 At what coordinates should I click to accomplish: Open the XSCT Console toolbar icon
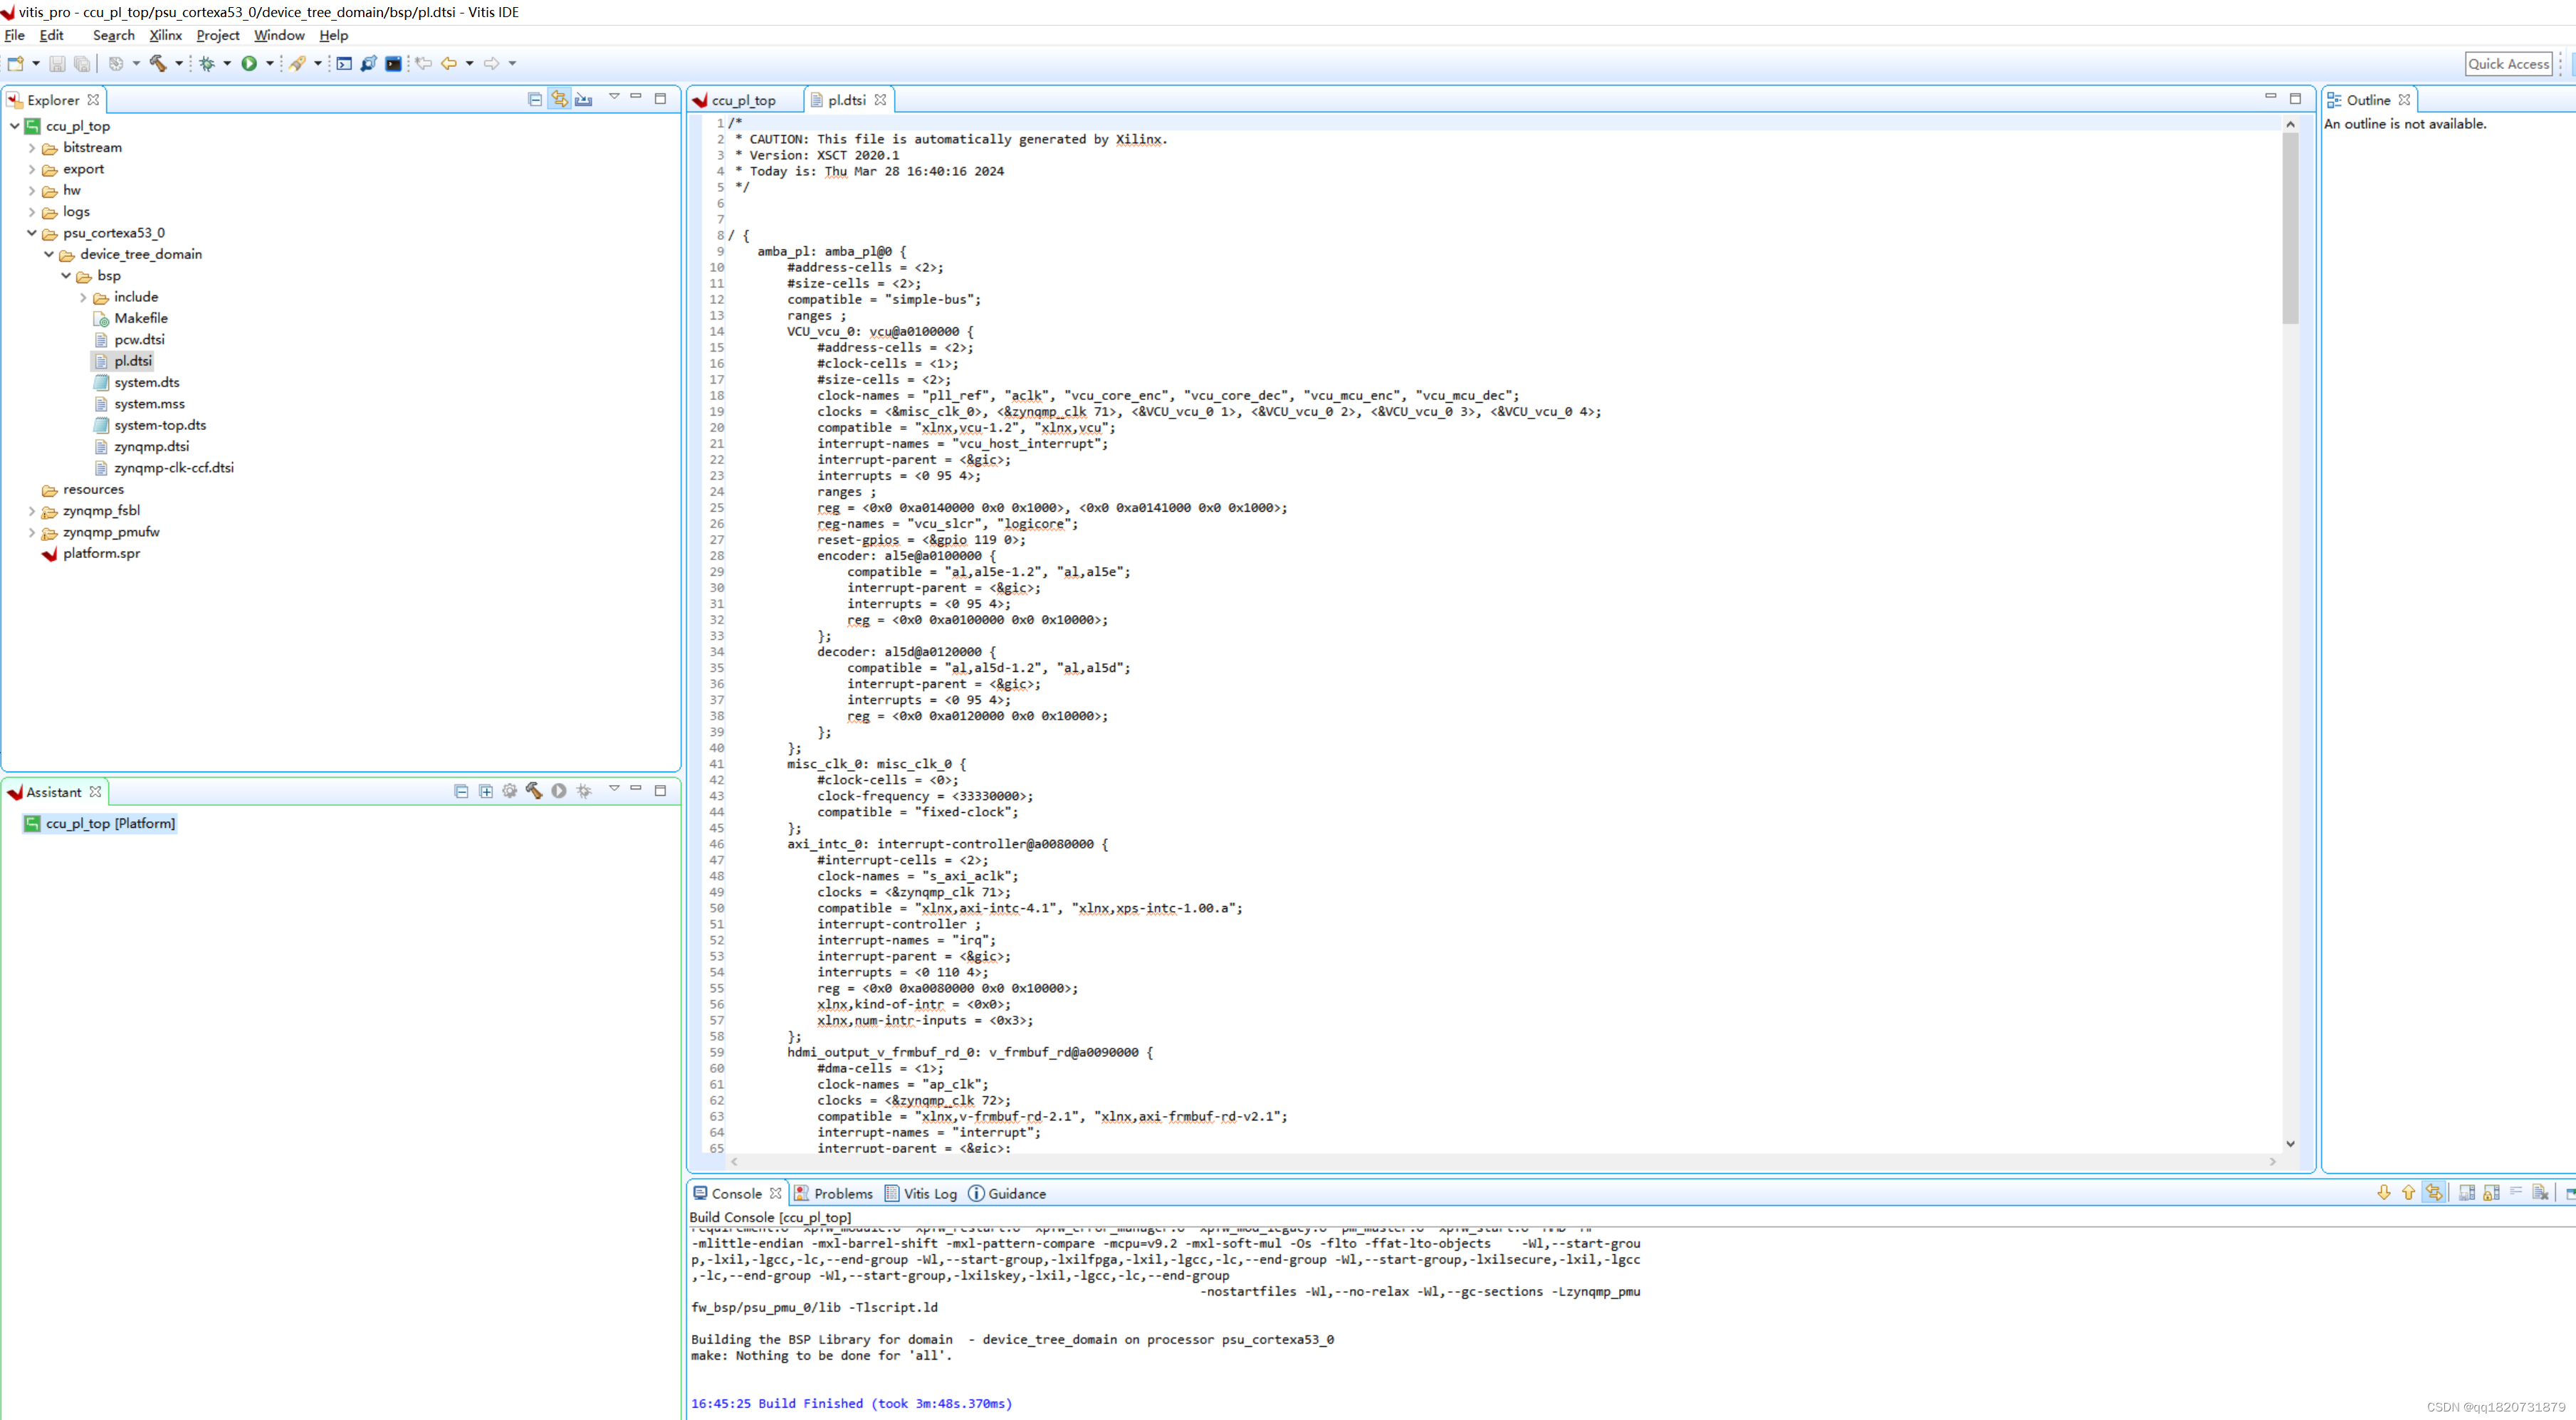[344, 63]
